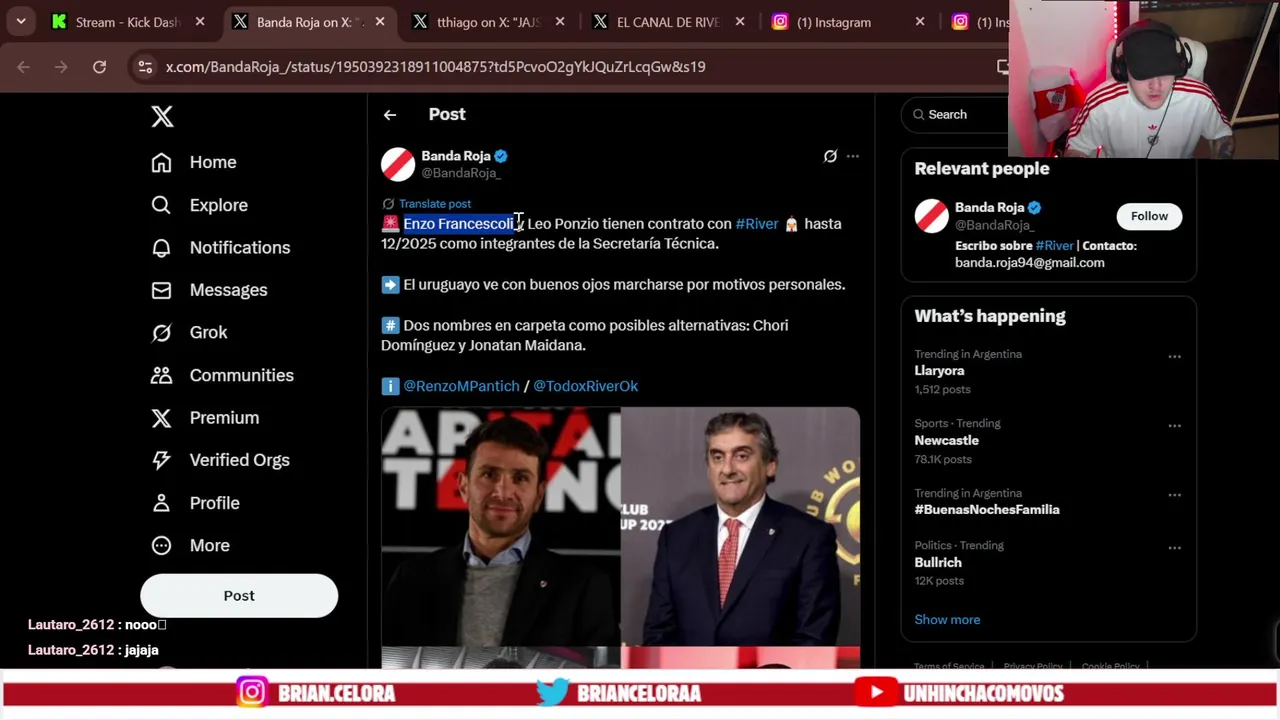This screenshot has width=1280, height=720.
Task: Switch to EL CANAL DE RIVER tab
Action: (x=668, y=22)
